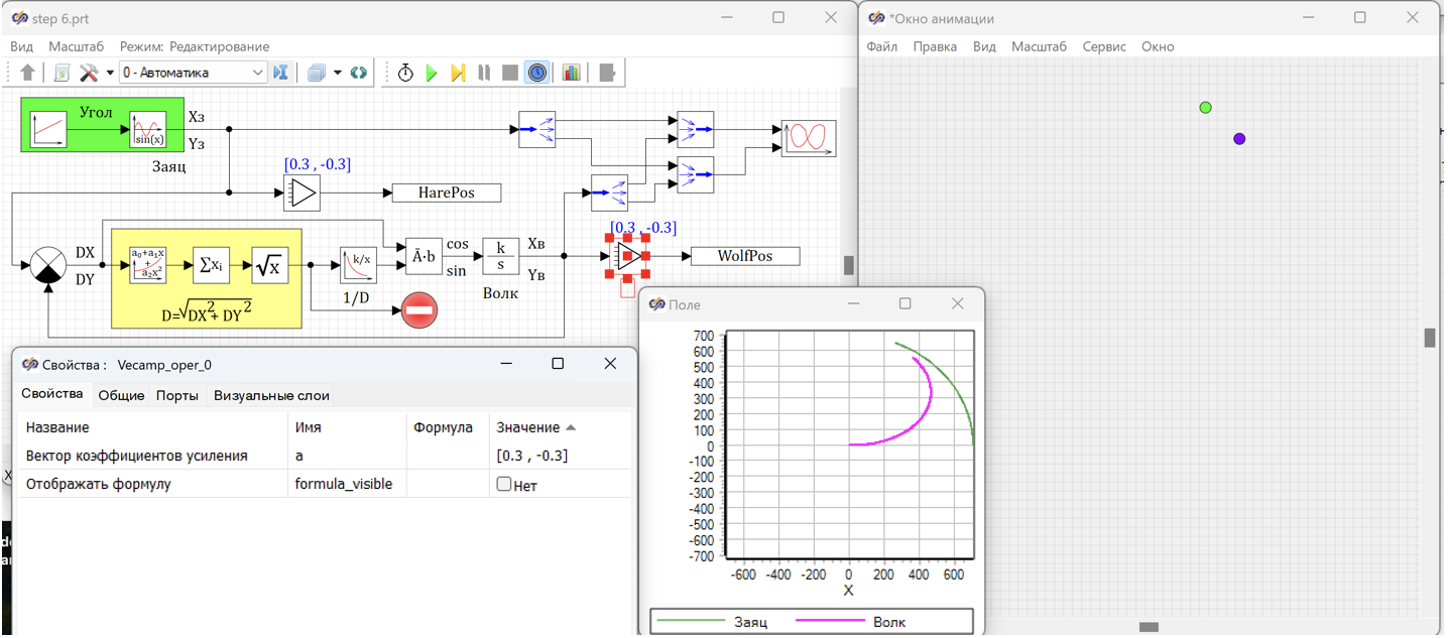This screenshot has height=638, width=1448.
Task: Click the k/x inverse function block
Action: (x=358, y=266)
